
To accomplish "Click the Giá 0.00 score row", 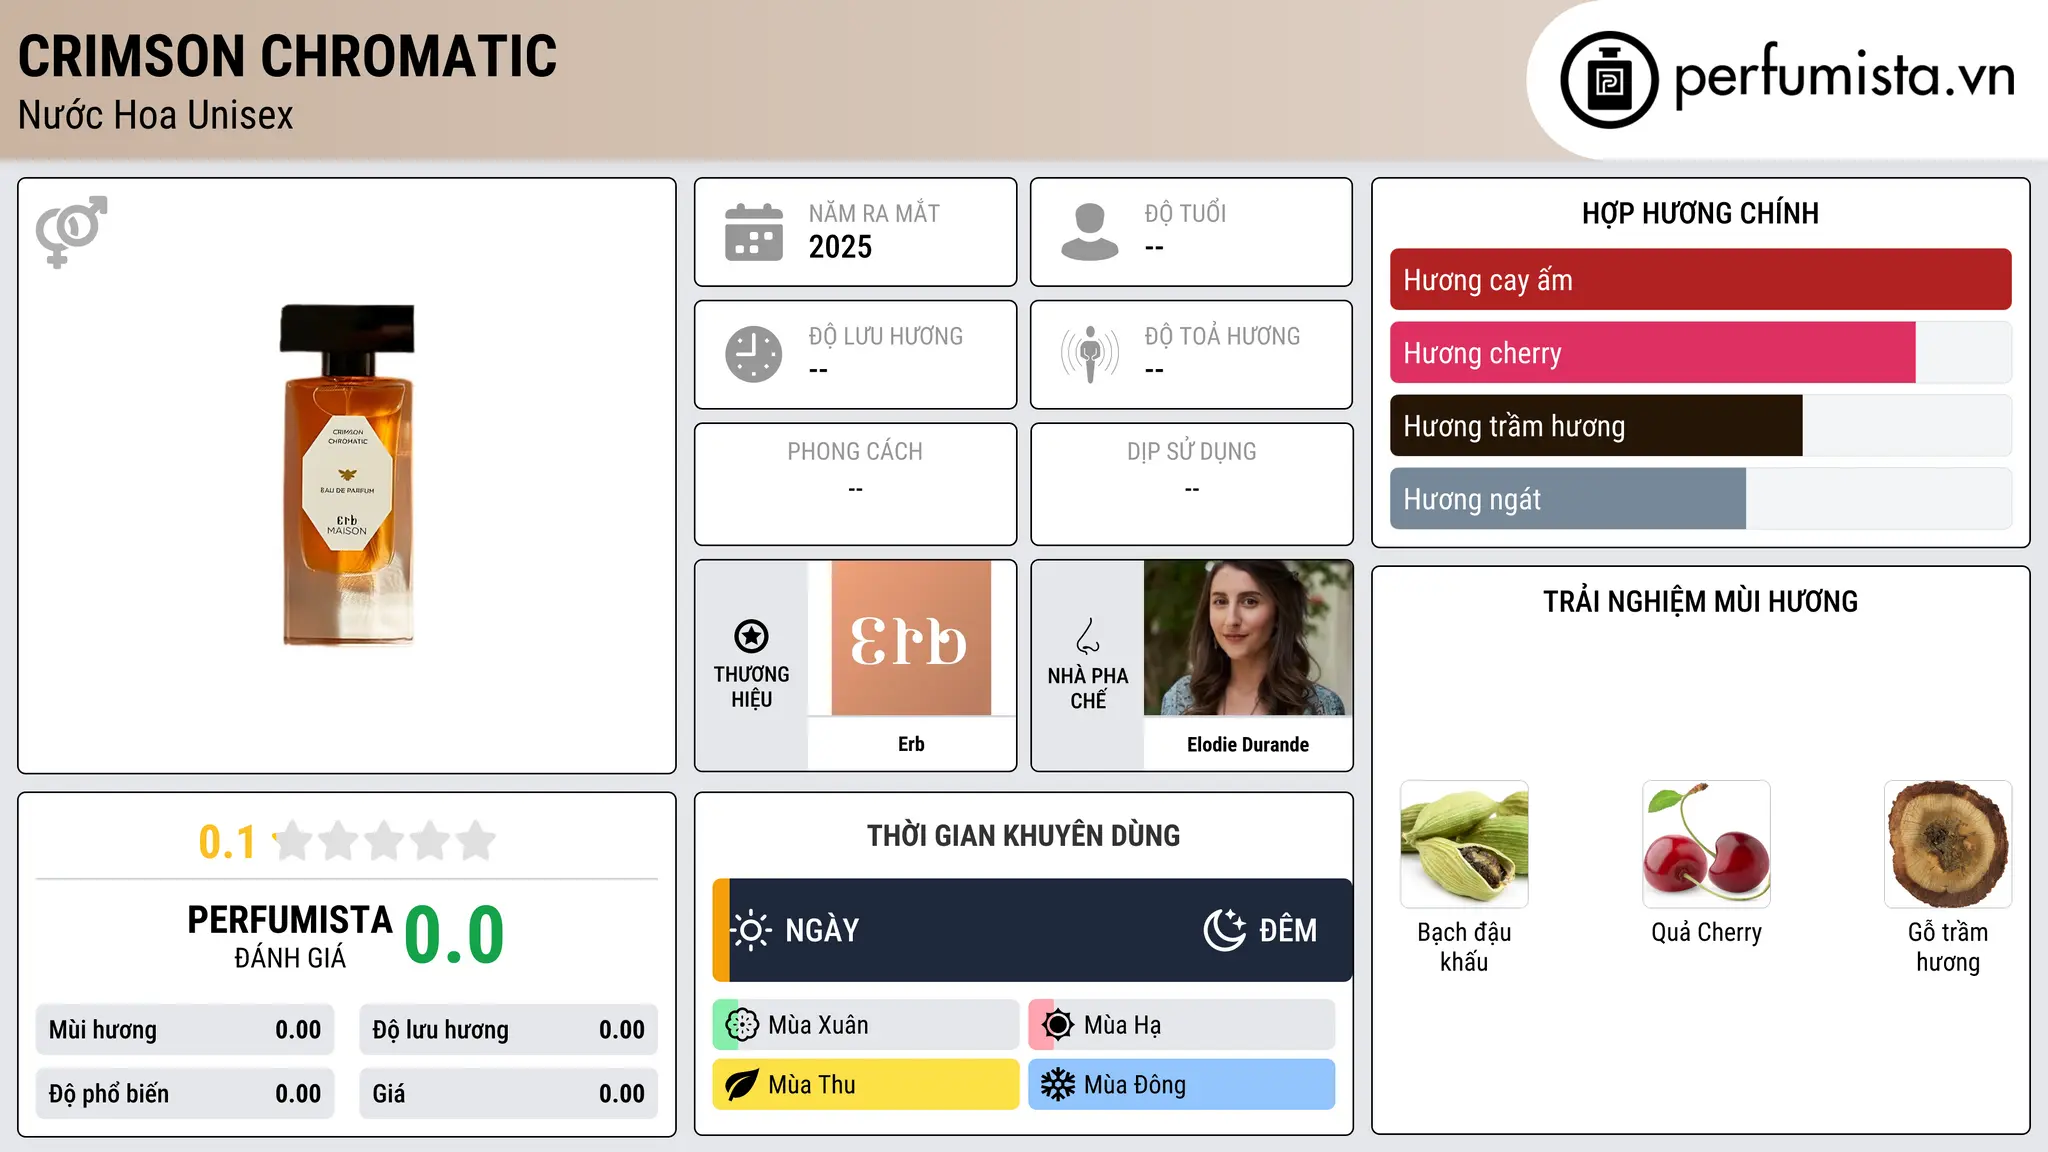I will pyautogui.click(x=508, y=1094).
